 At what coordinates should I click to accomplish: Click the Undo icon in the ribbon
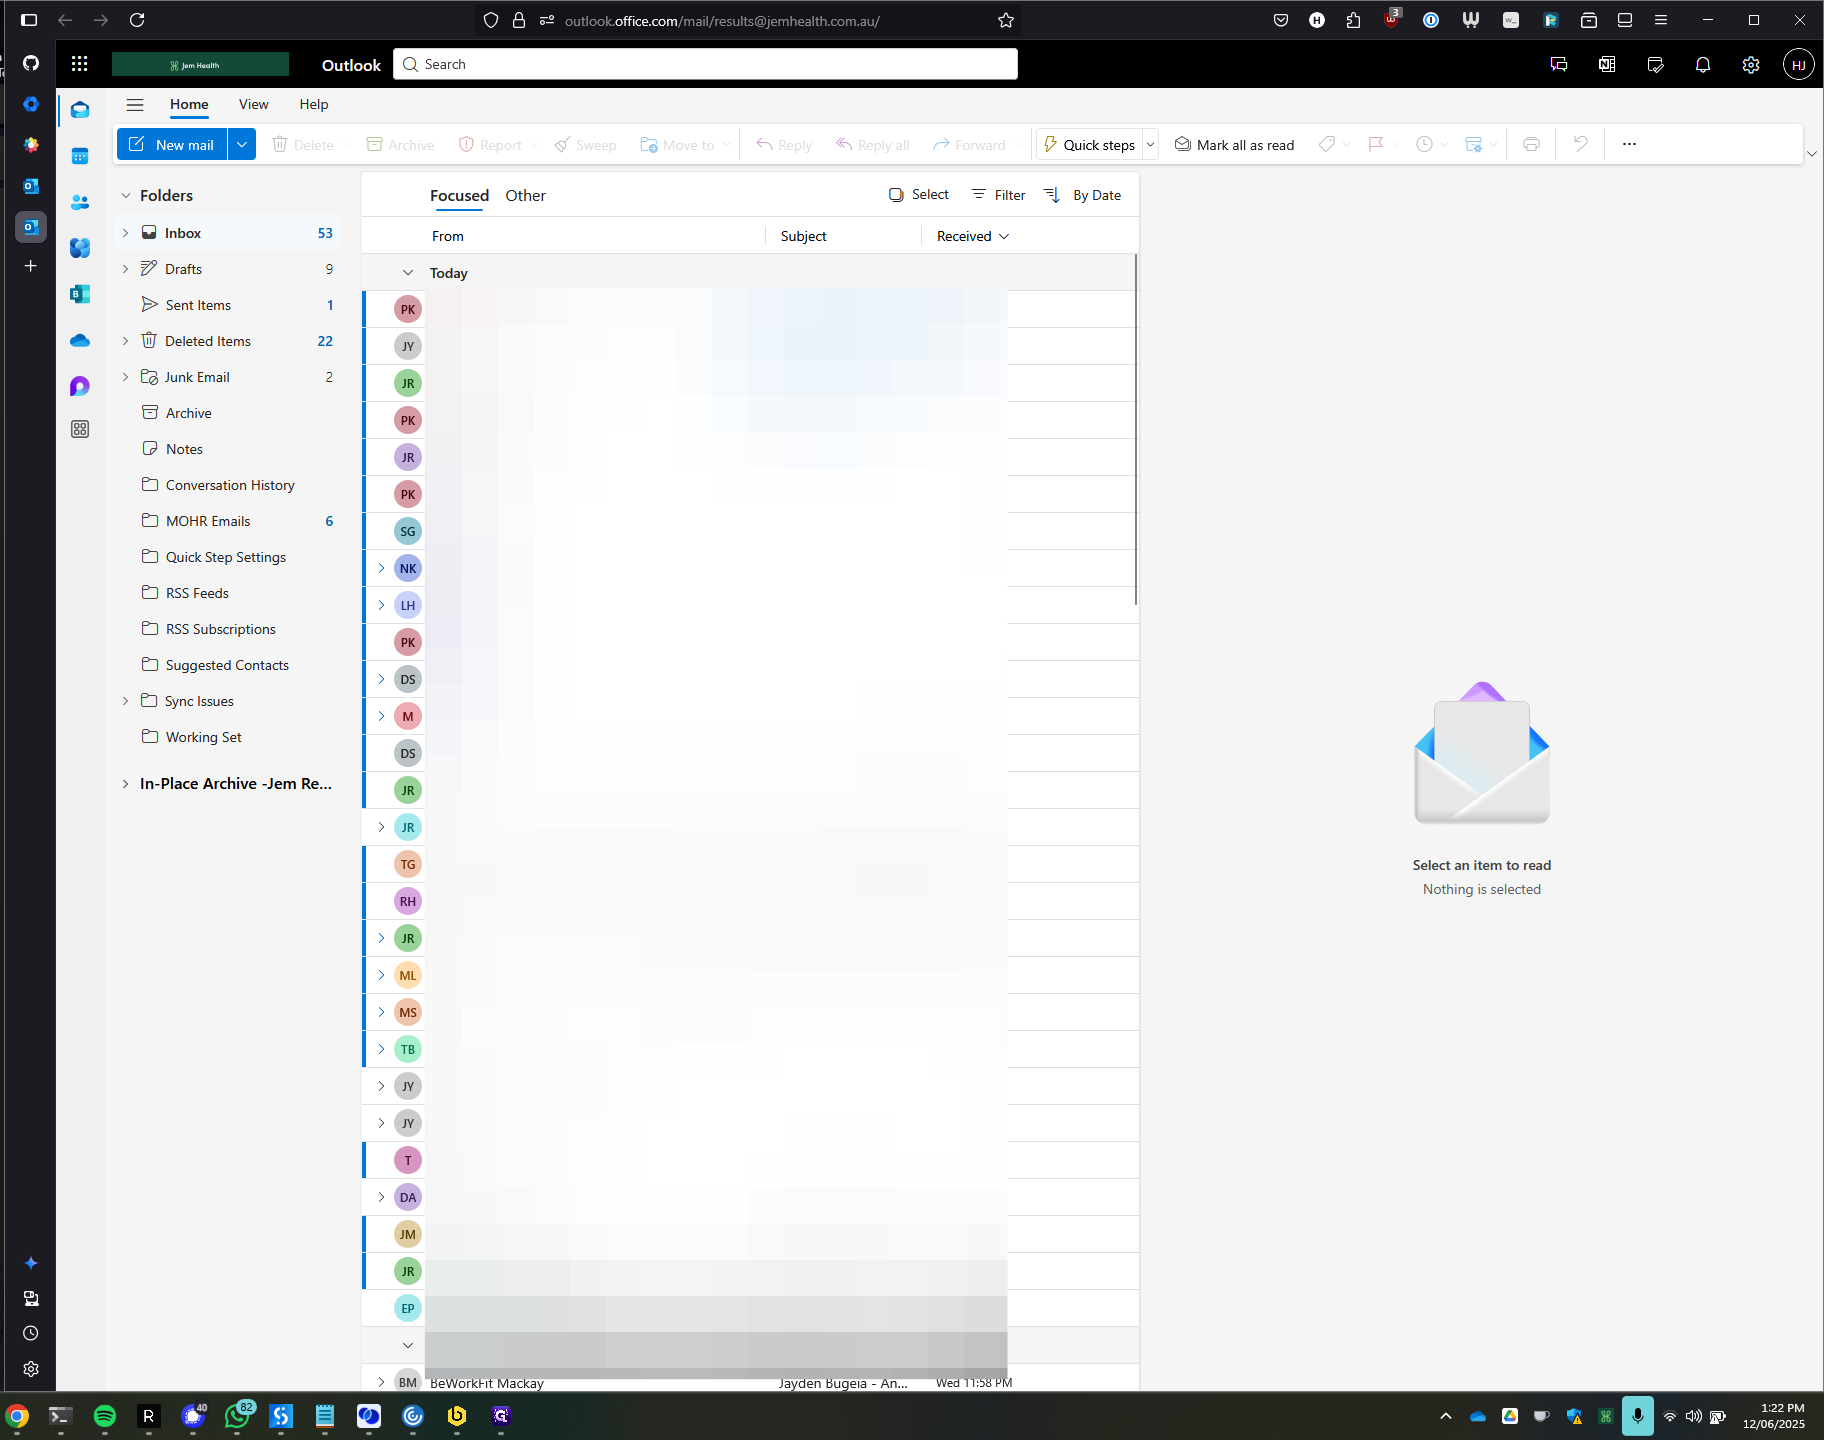tap(1580, 144)
